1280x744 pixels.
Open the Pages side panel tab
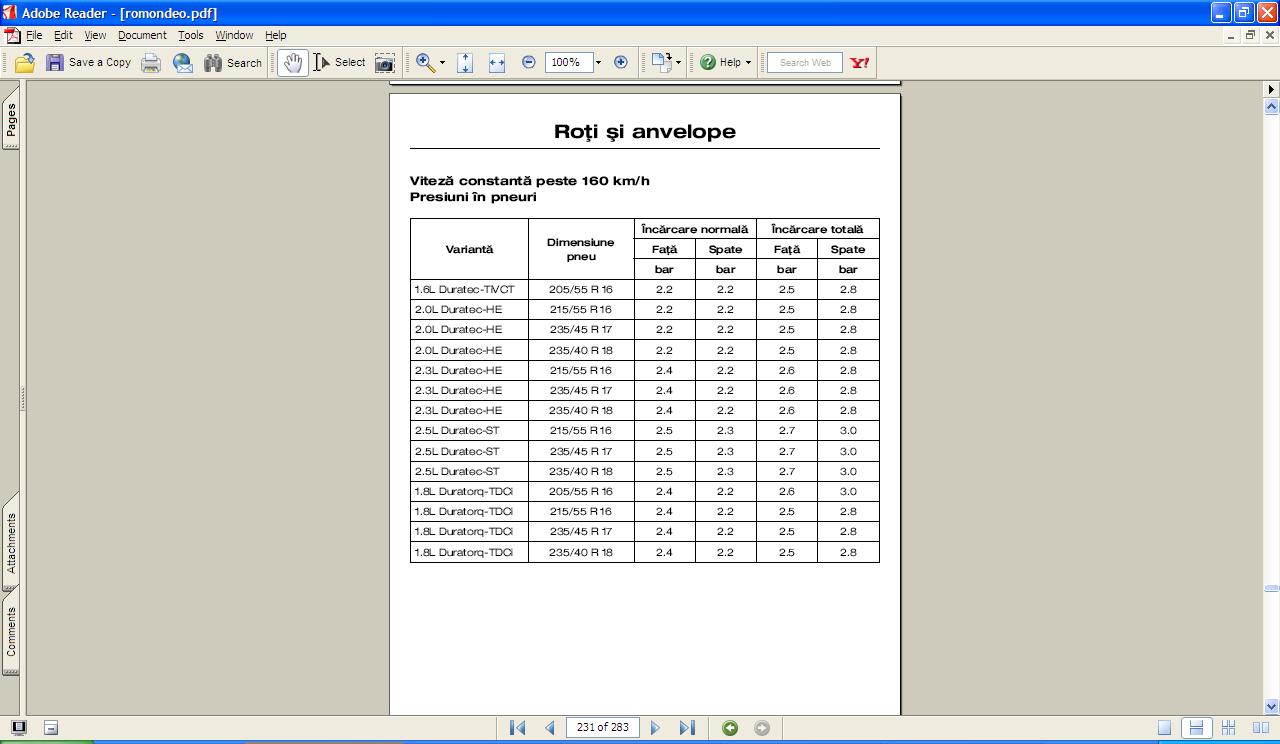(x=11, y=120)
